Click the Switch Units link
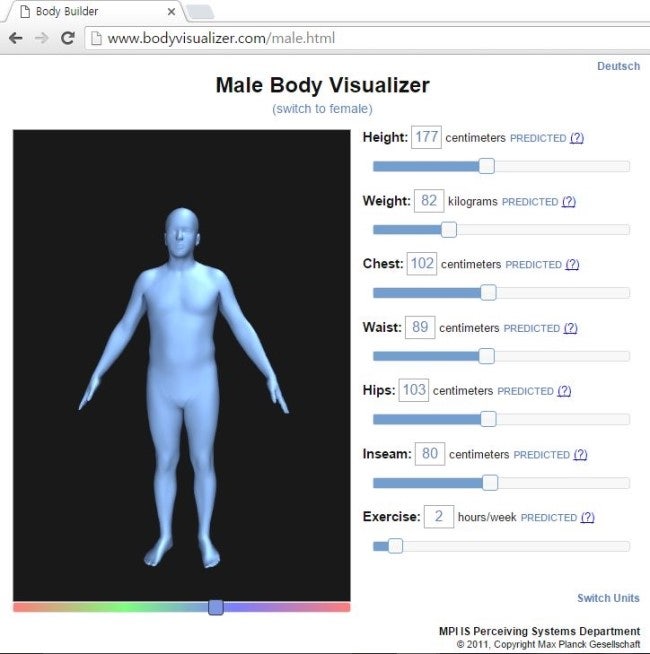The width and height of the screenshot is (650, 654). pos(608,598)
